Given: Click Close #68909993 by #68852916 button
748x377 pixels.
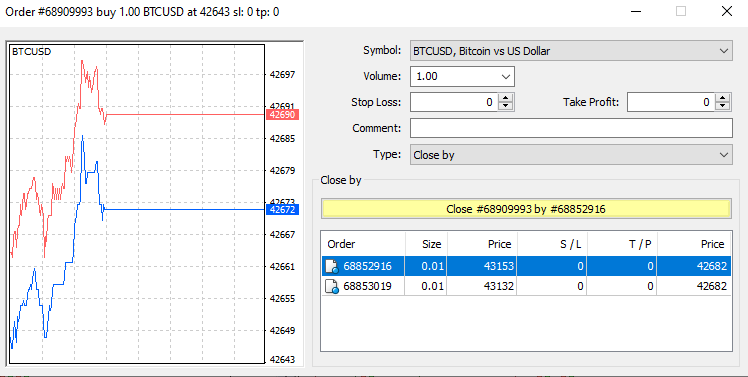Looking at the screenshot, I should pyautogui.click(x=526, y=209).
